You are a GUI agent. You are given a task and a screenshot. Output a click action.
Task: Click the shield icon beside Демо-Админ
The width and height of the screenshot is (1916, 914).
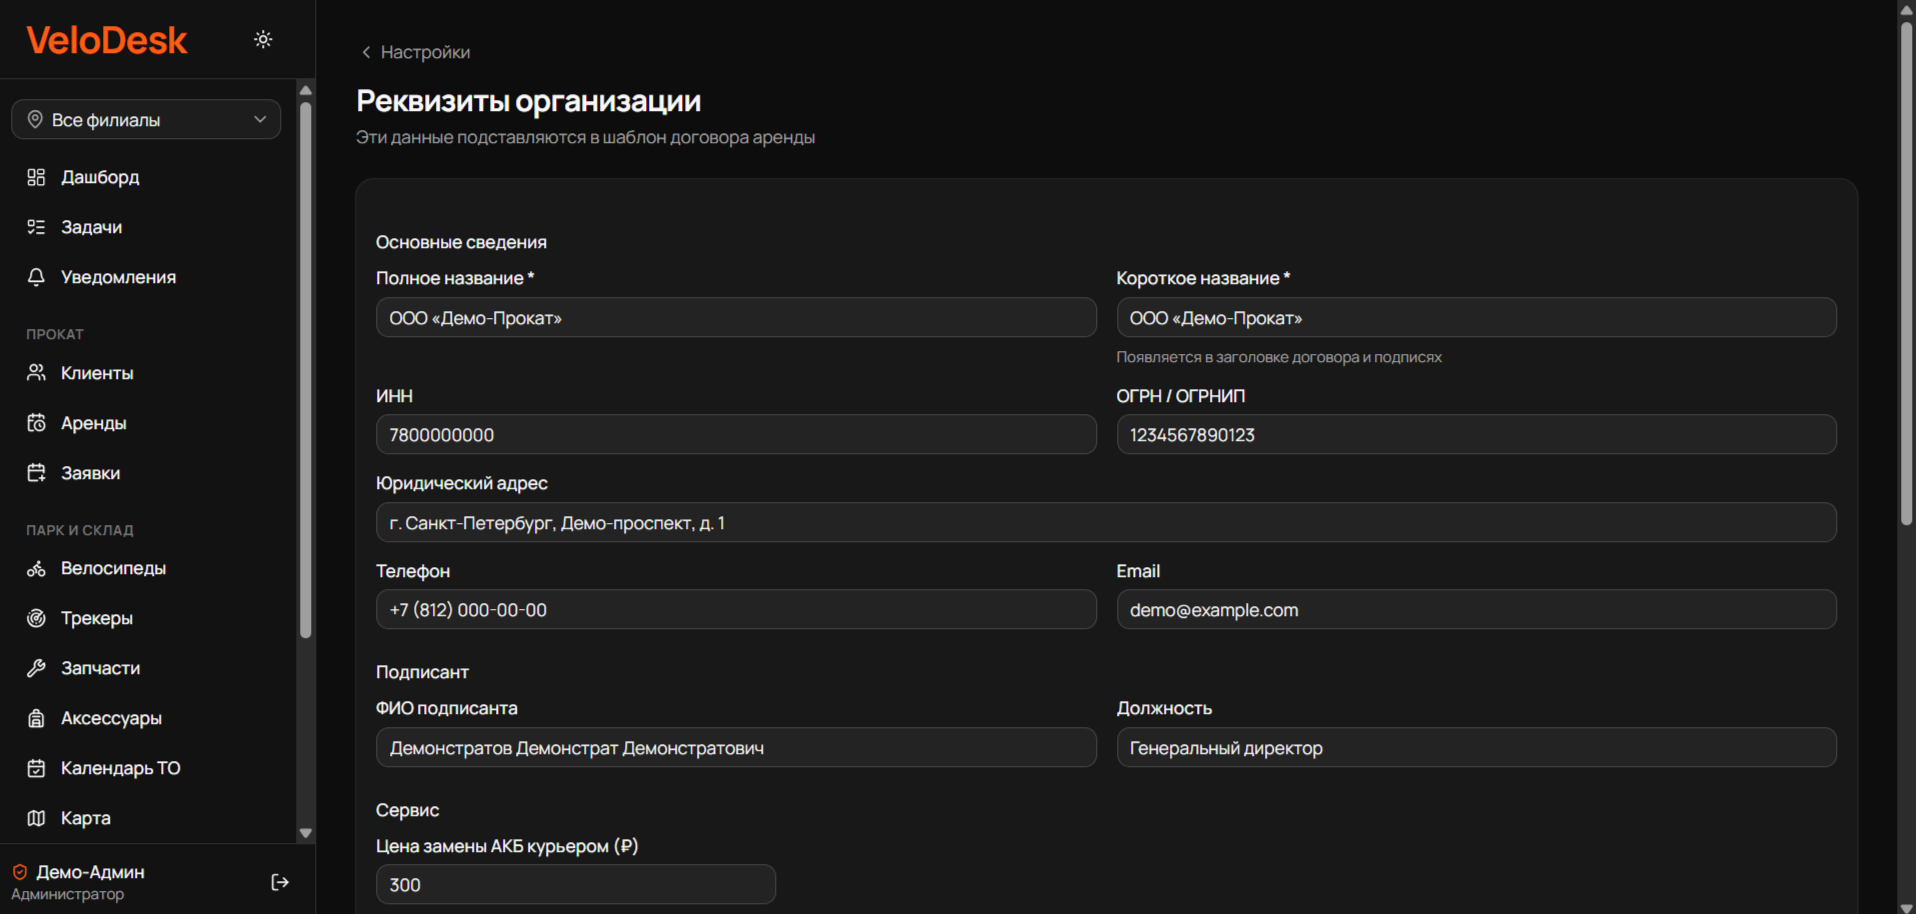coord(20,872)
